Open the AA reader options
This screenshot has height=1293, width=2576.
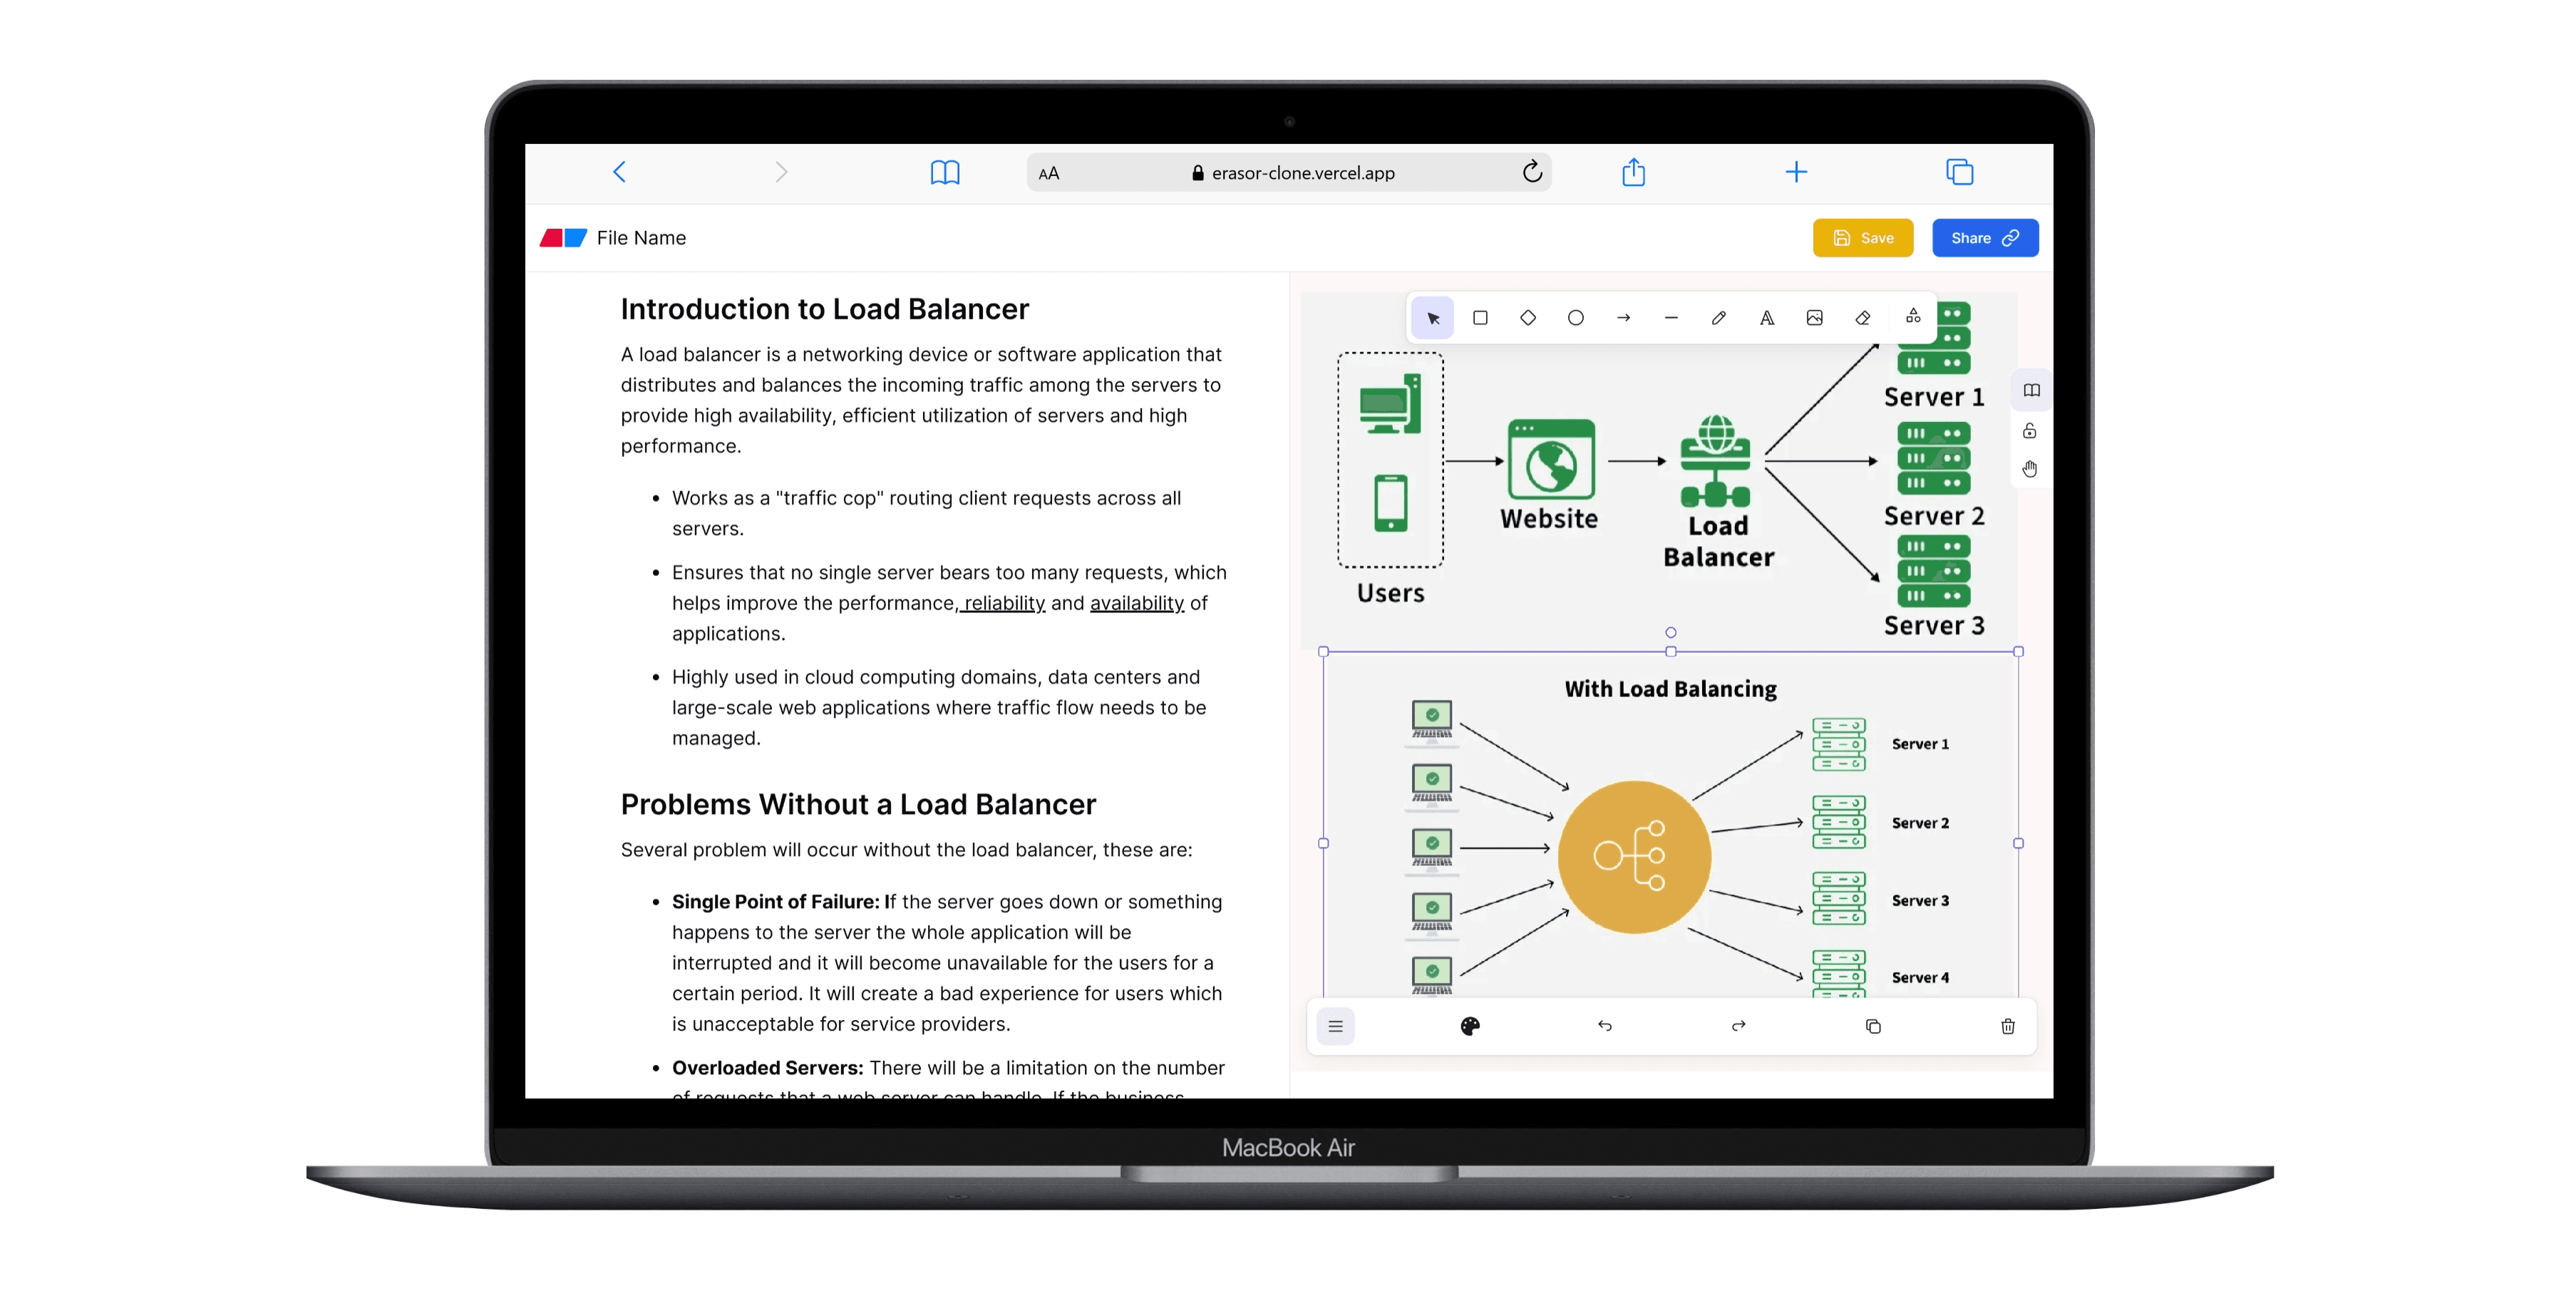(1048, 173)
